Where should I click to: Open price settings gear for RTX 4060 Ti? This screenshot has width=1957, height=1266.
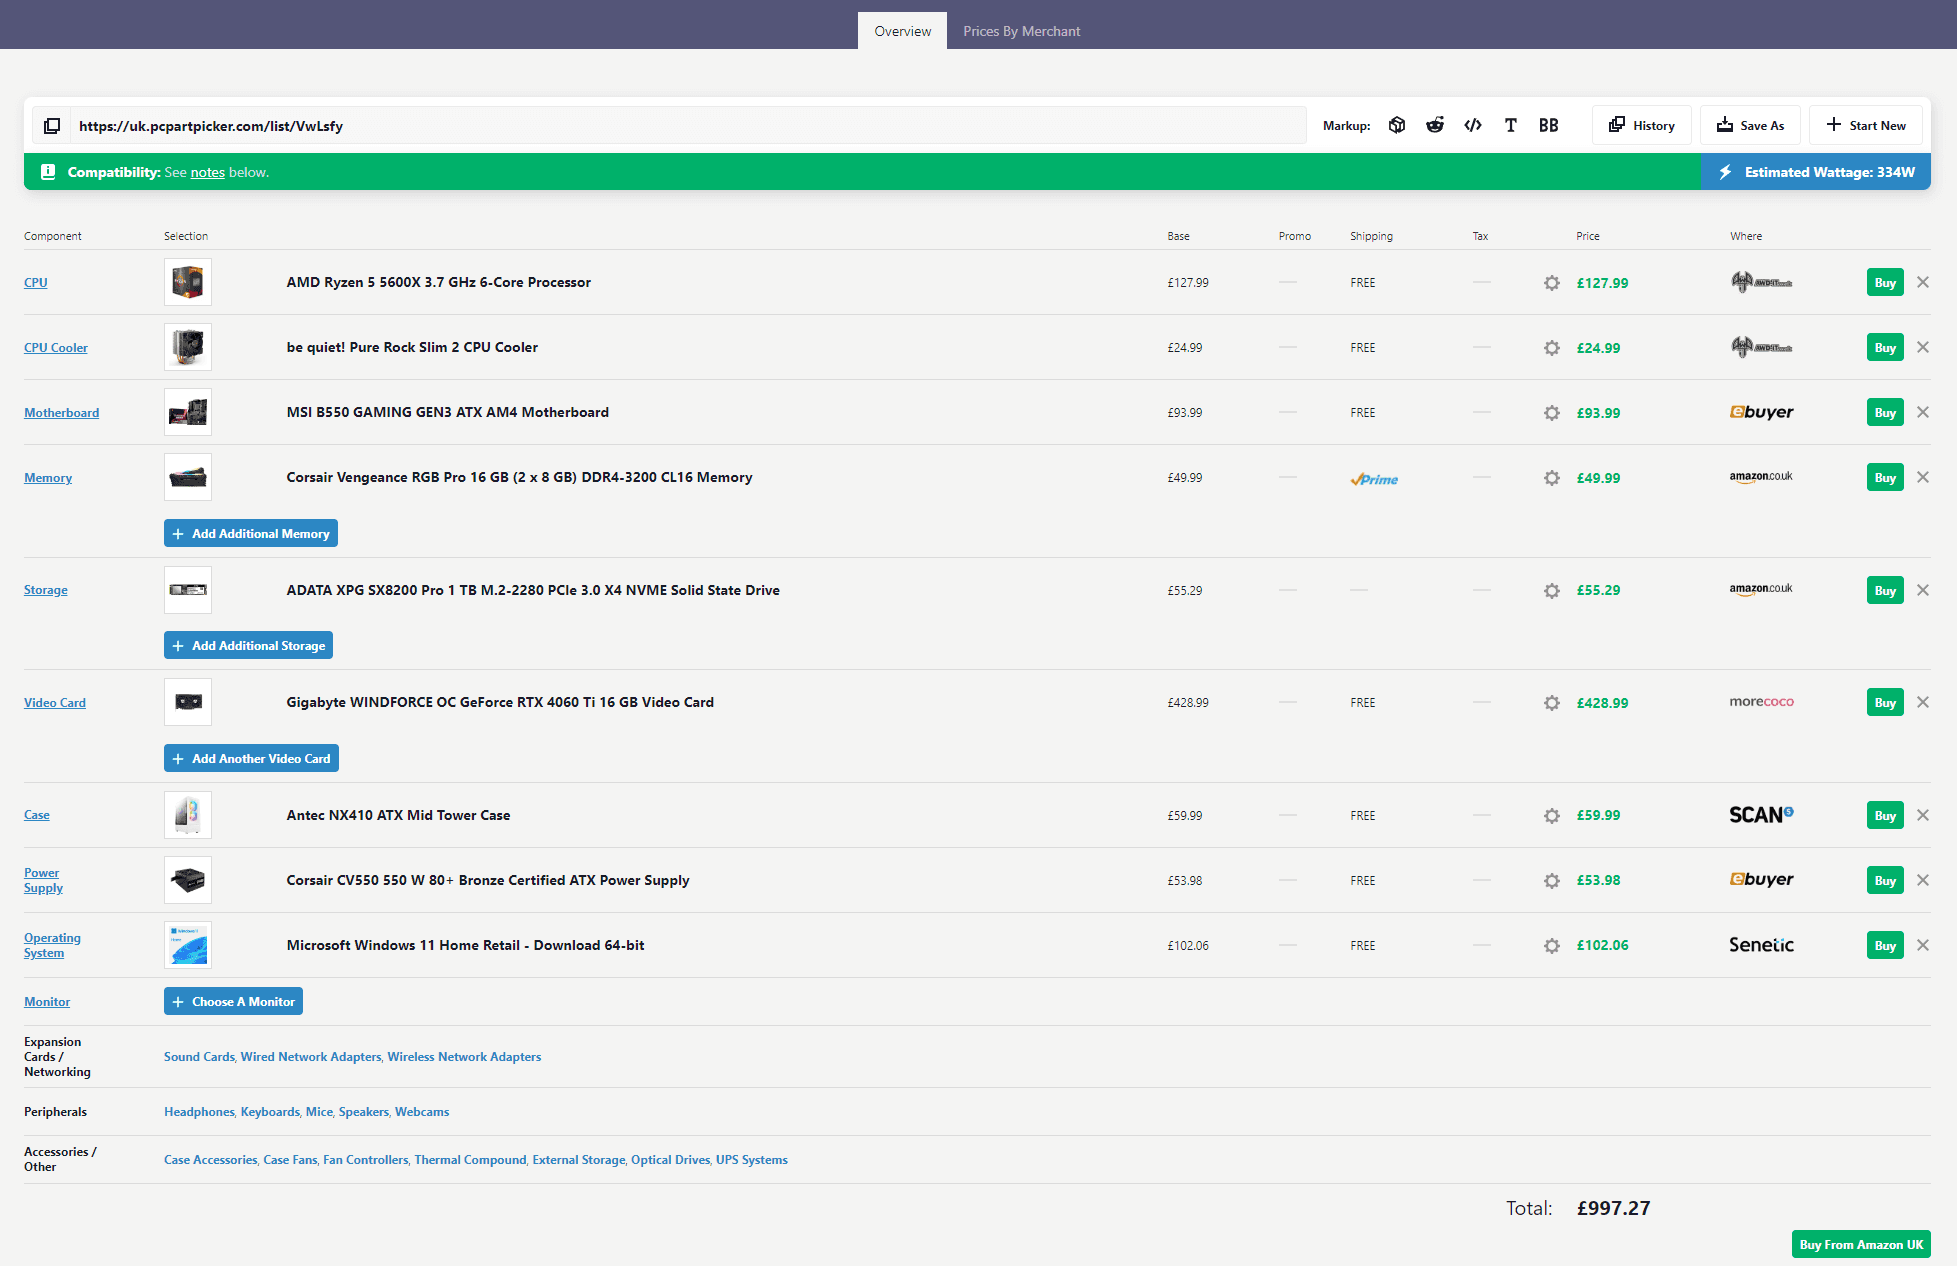pyautogui.click(x=1552, y=703)
